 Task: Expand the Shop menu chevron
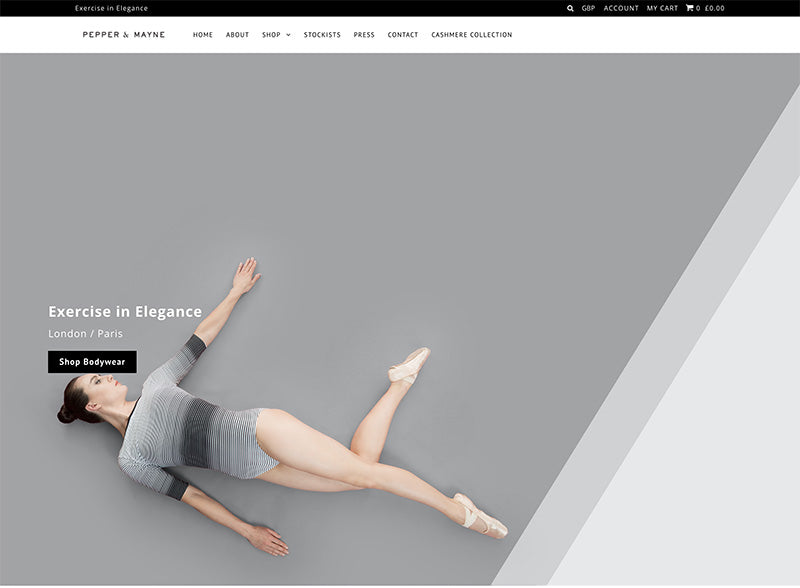[x=288, y=35]
